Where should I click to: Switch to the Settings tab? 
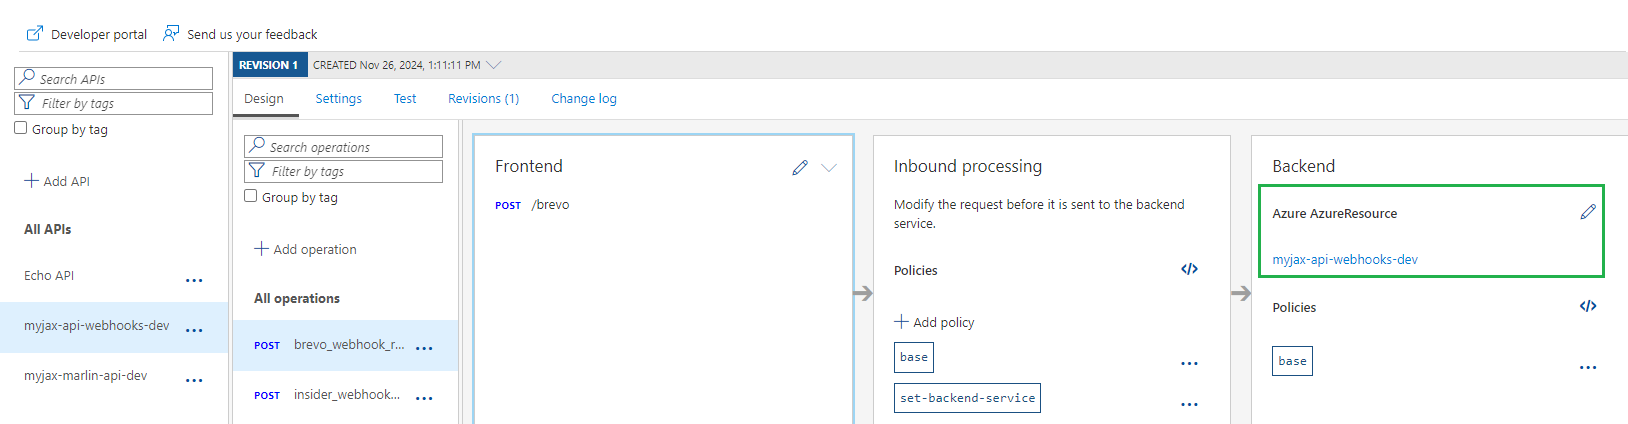(339, 98)
